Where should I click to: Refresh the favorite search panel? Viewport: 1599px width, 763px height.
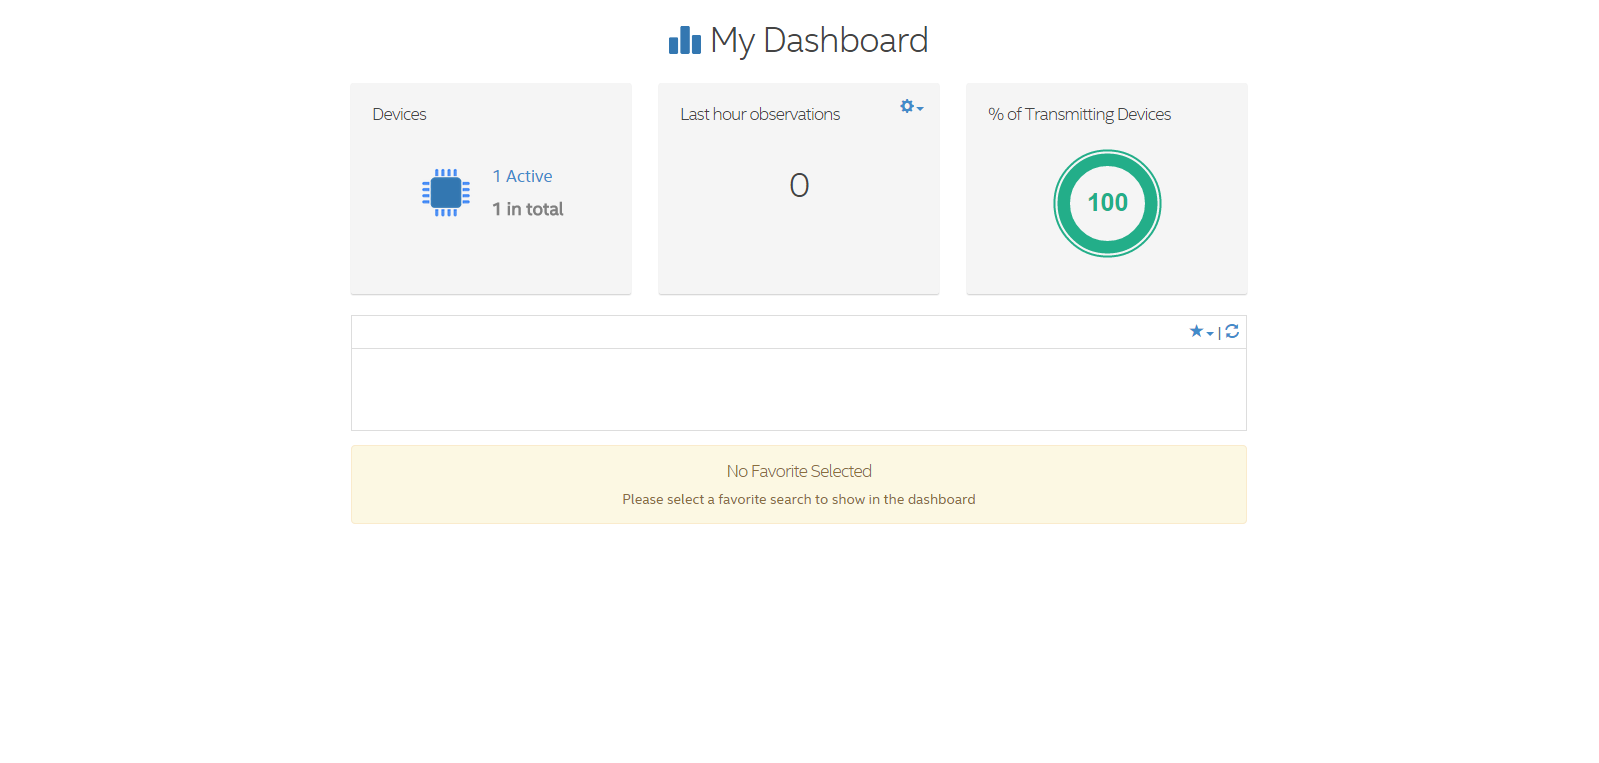(x=1232, y=331)
